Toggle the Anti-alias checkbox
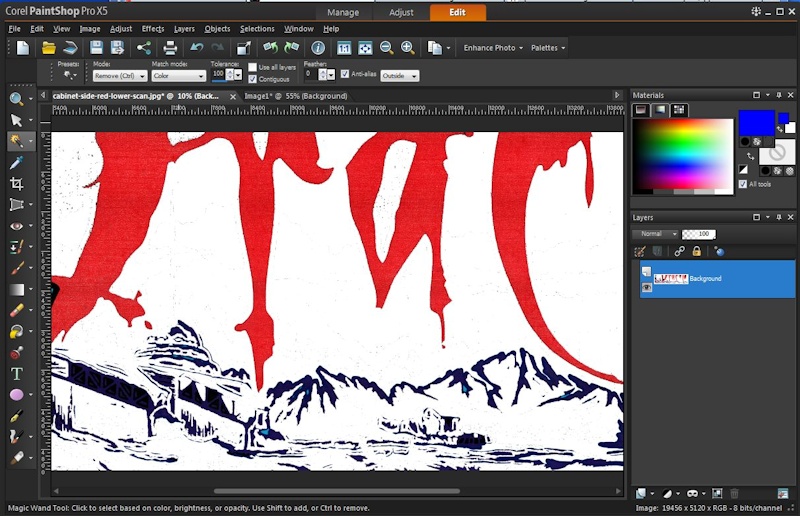 [345, 73]
